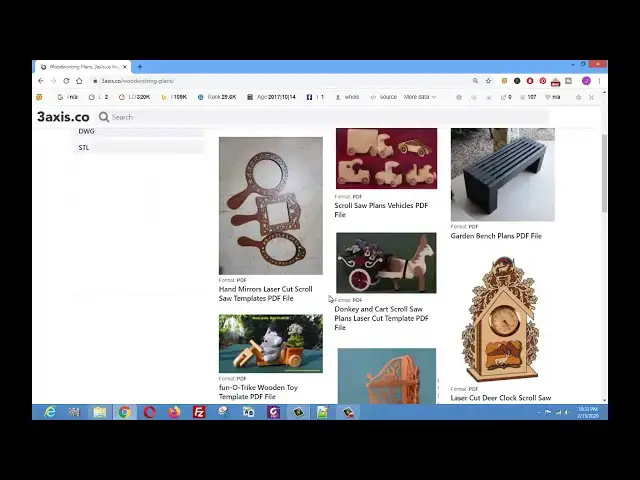640x480 pixels.
Task: Open source in the SEO toolbar
Action: point(384,97)
